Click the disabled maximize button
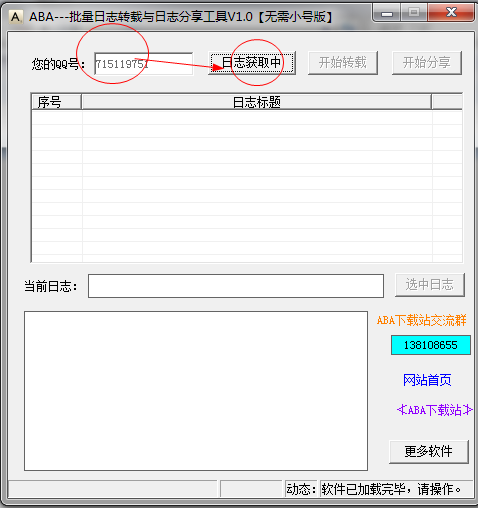Image resolution: width=478 pixels, height=508 pixels. 414,13
